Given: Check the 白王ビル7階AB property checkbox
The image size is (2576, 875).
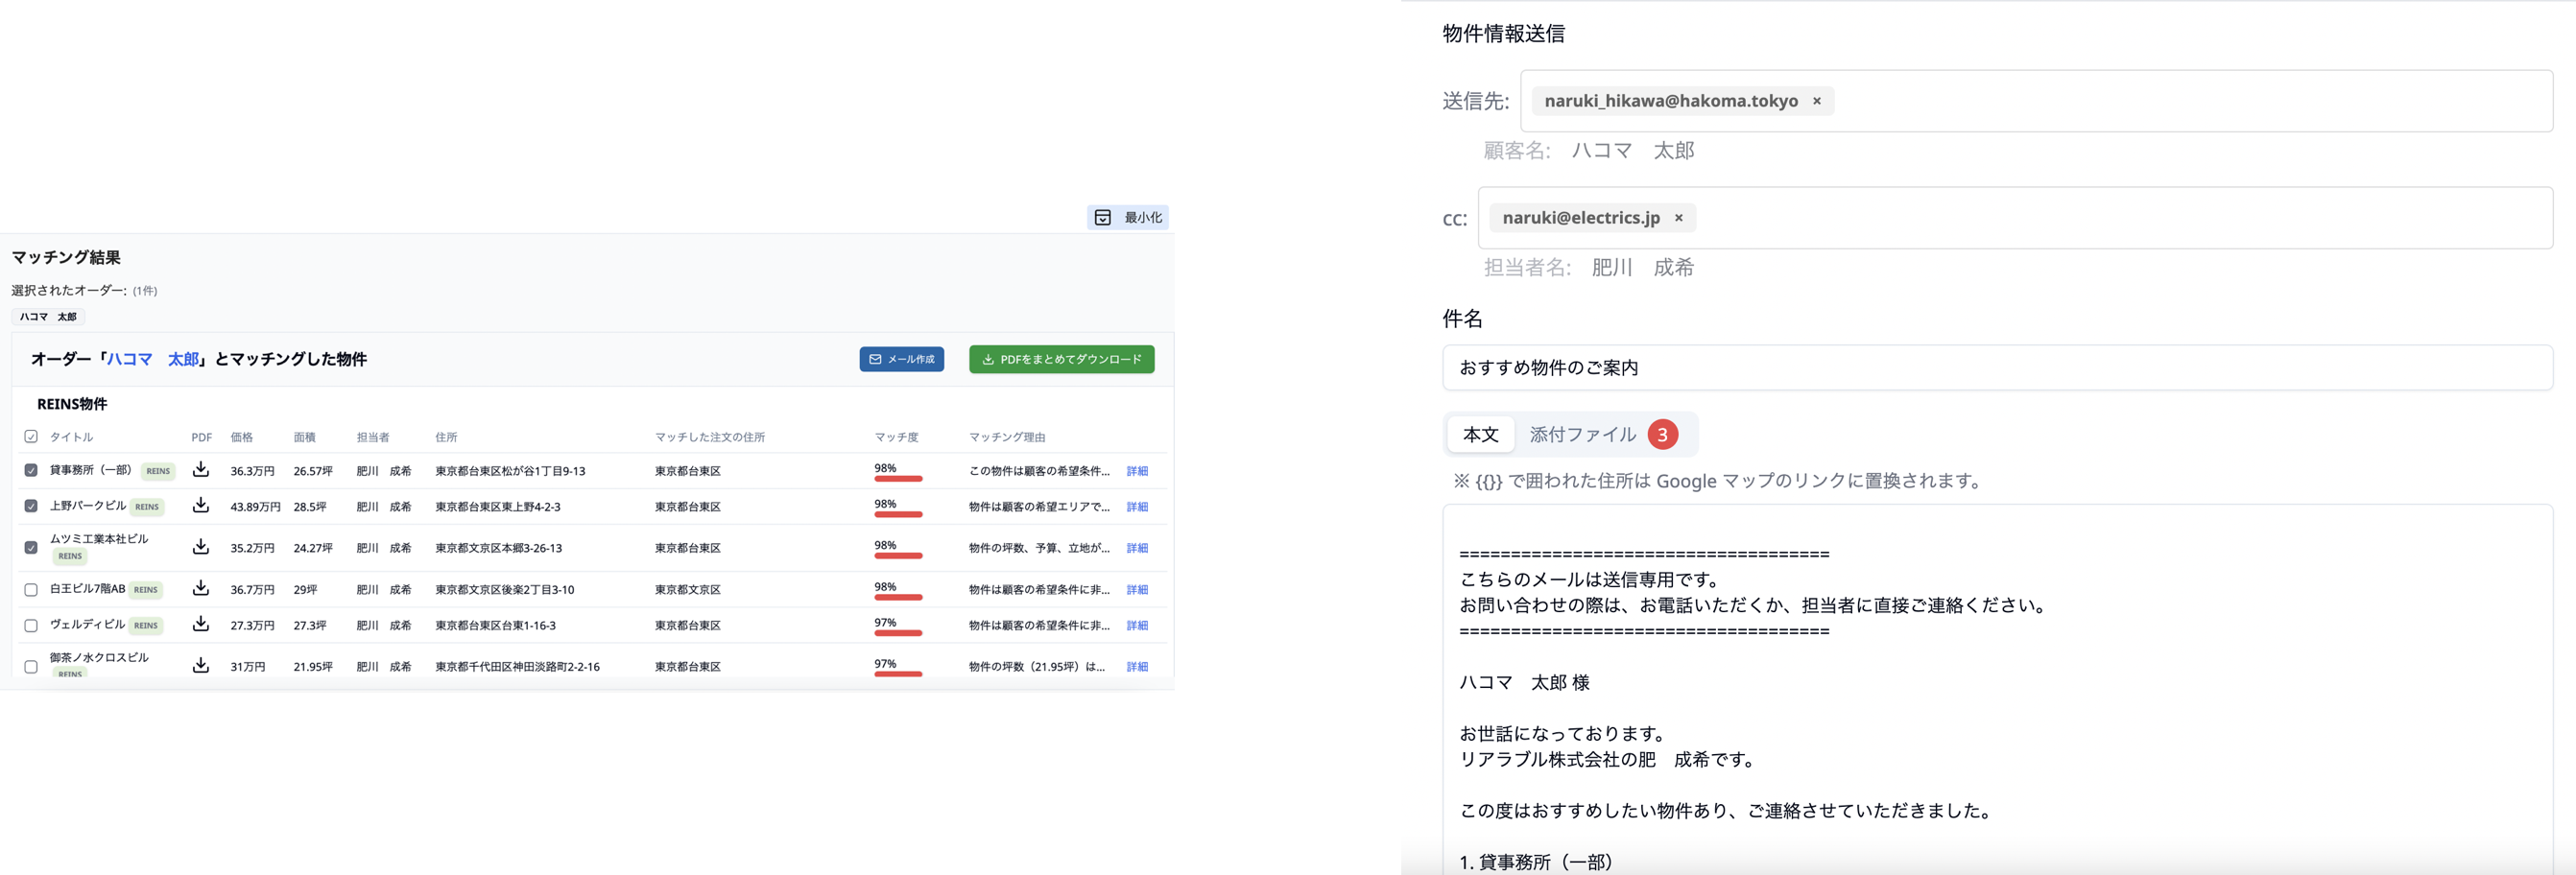Looking at the screenshot, I should 30,589.
